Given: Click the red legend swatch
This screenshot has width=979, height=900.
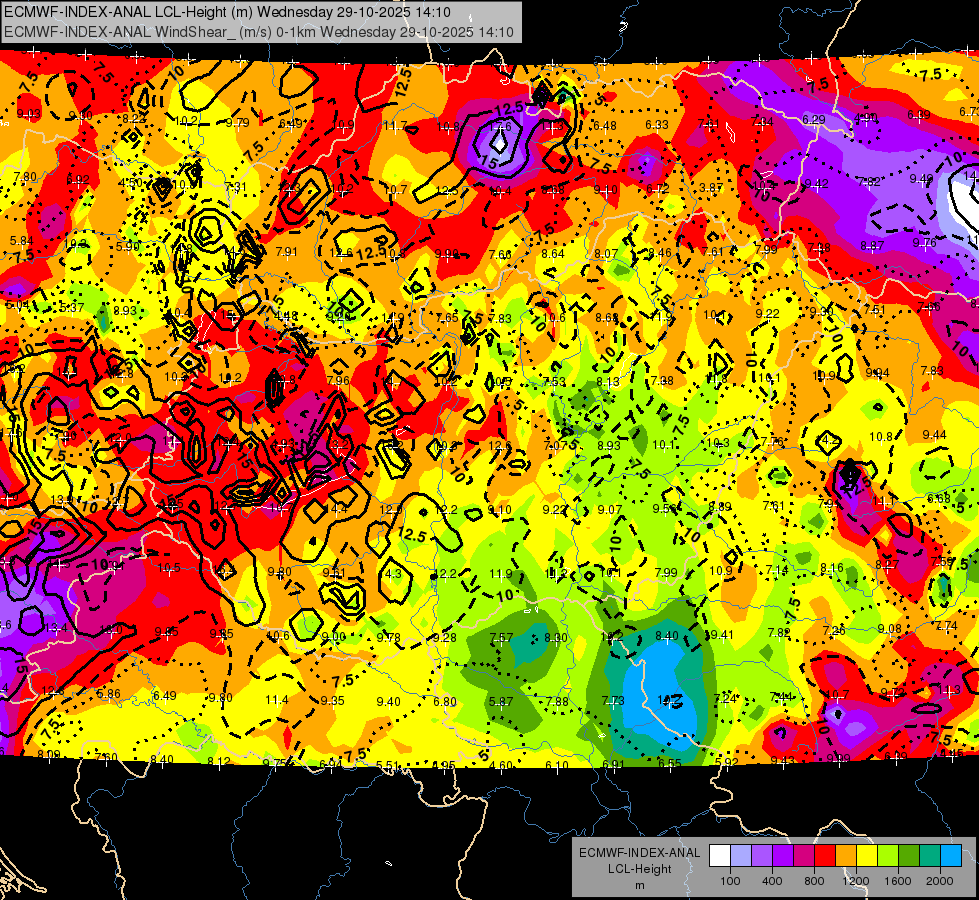Looking at the screenshot, I should pyautogui.click(x=825, y=855).
